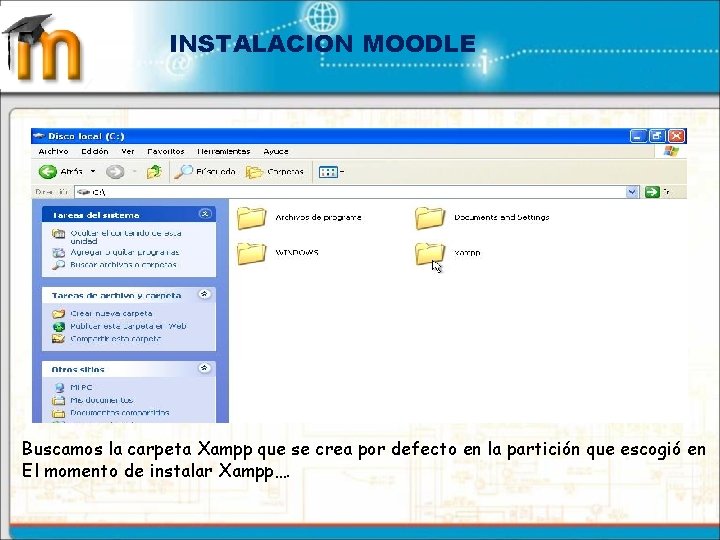Minimize the Disco local (C:) window

tap(638, 136)
